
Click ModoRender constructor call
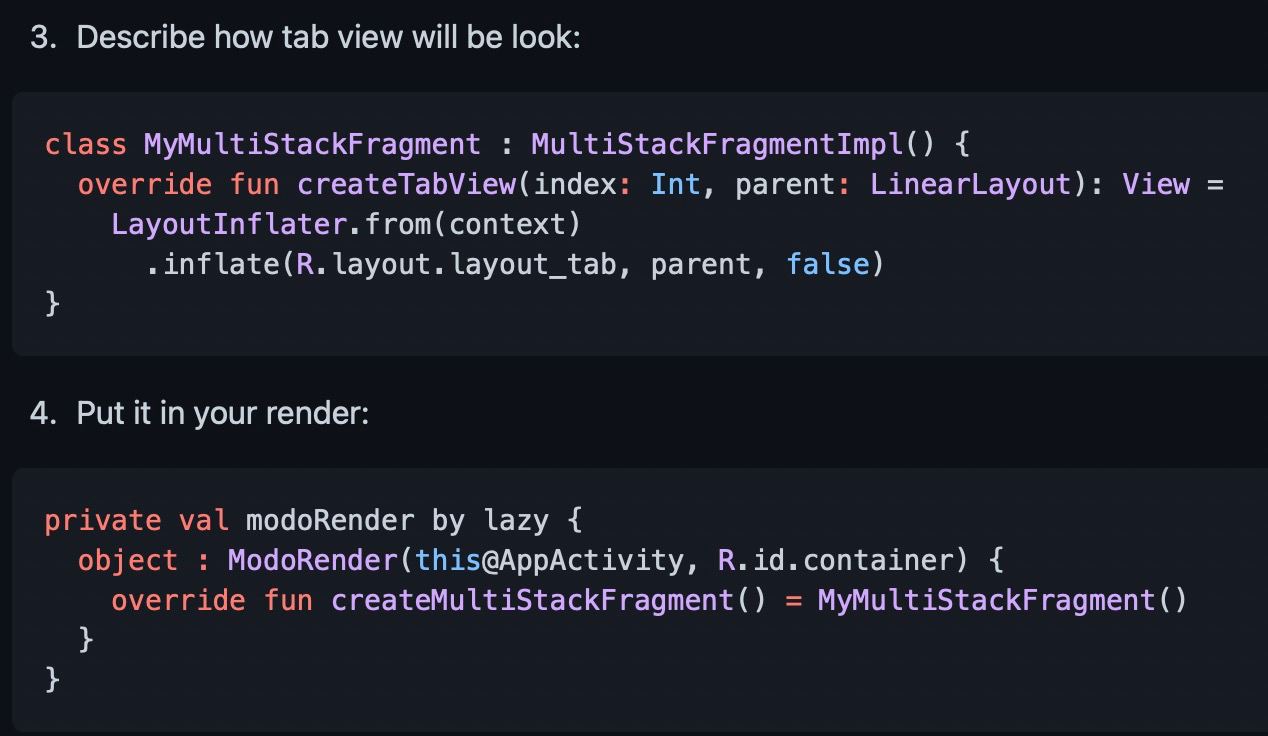(x=312, y=560)
